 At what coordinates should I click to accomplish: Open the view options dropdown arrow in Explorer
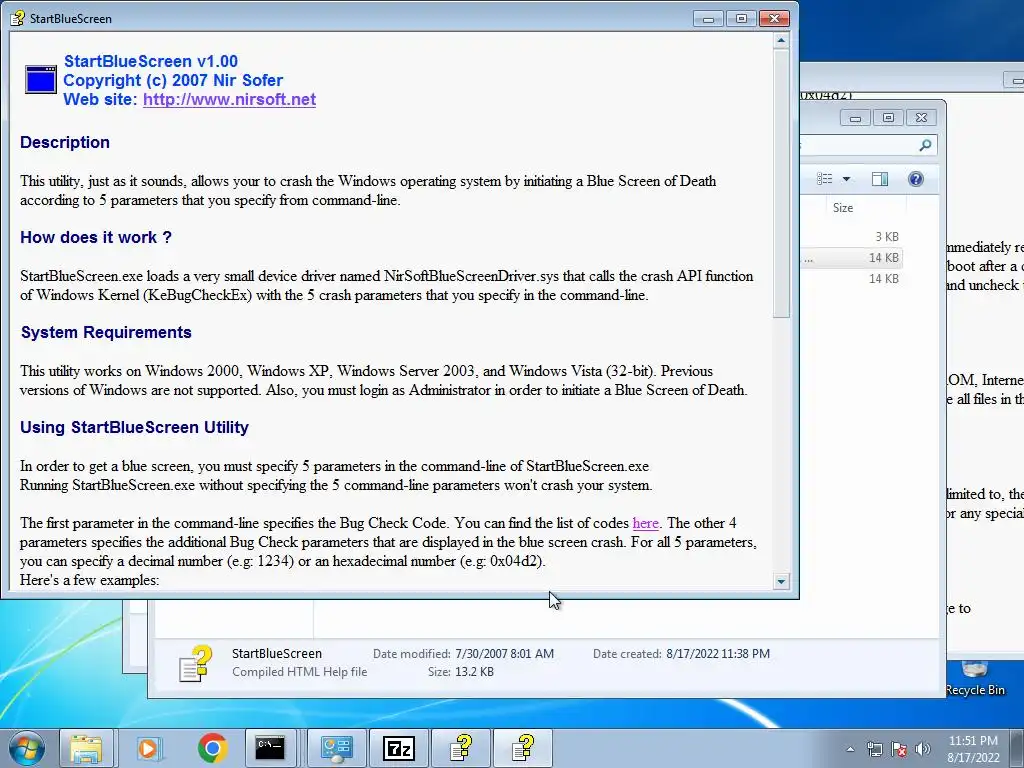coord(846,179)
